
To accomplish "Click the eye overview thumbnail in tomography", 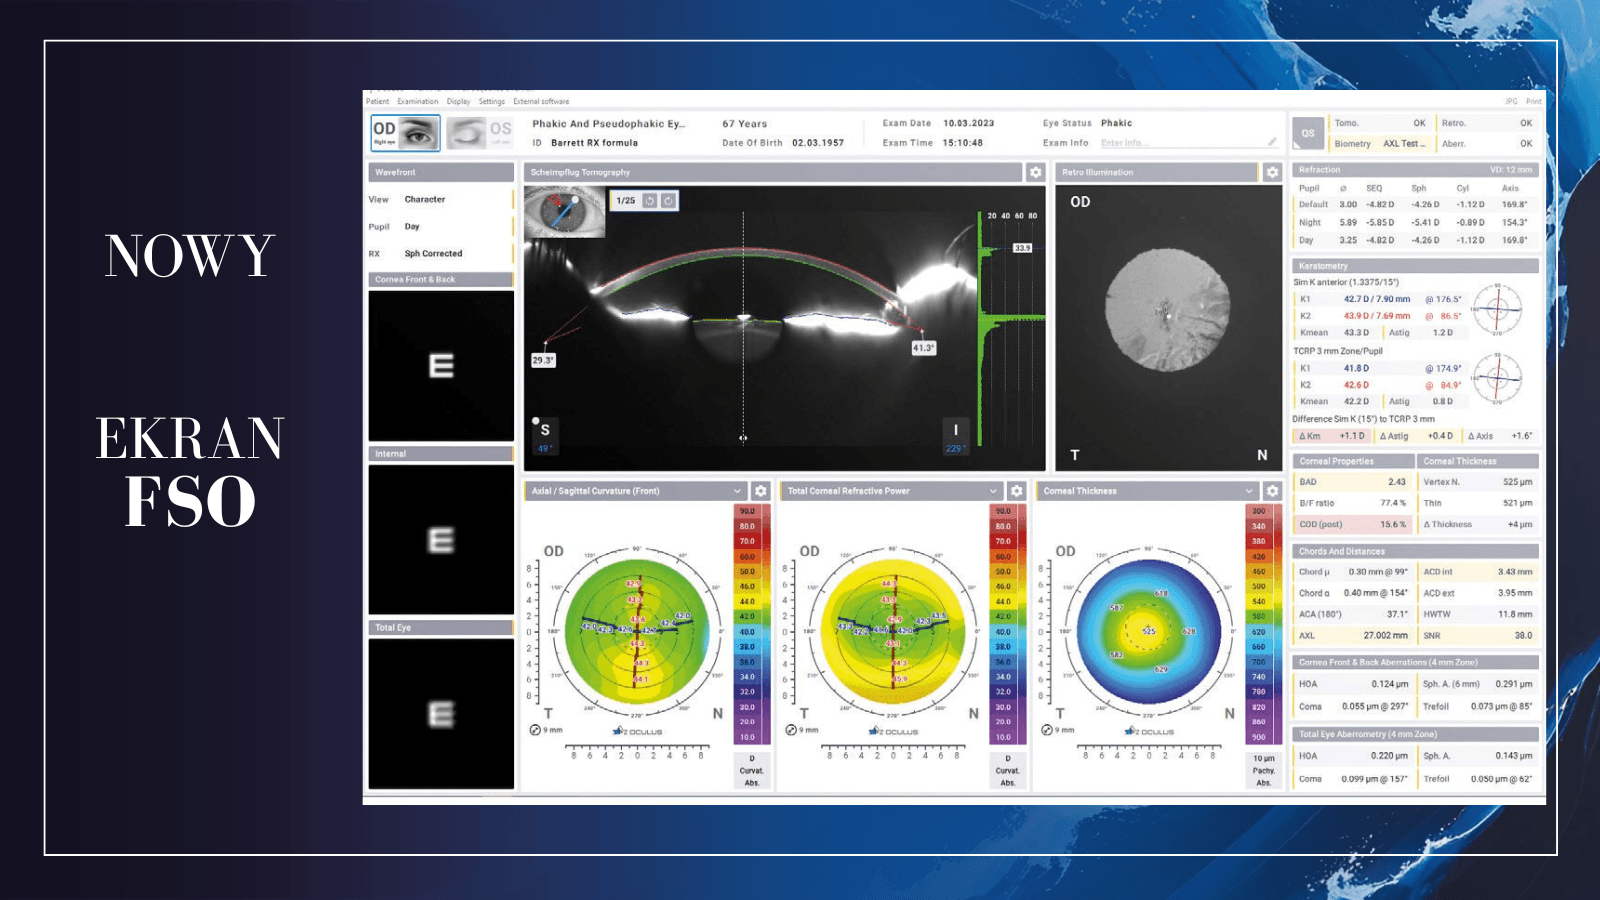I will point(565,212).
